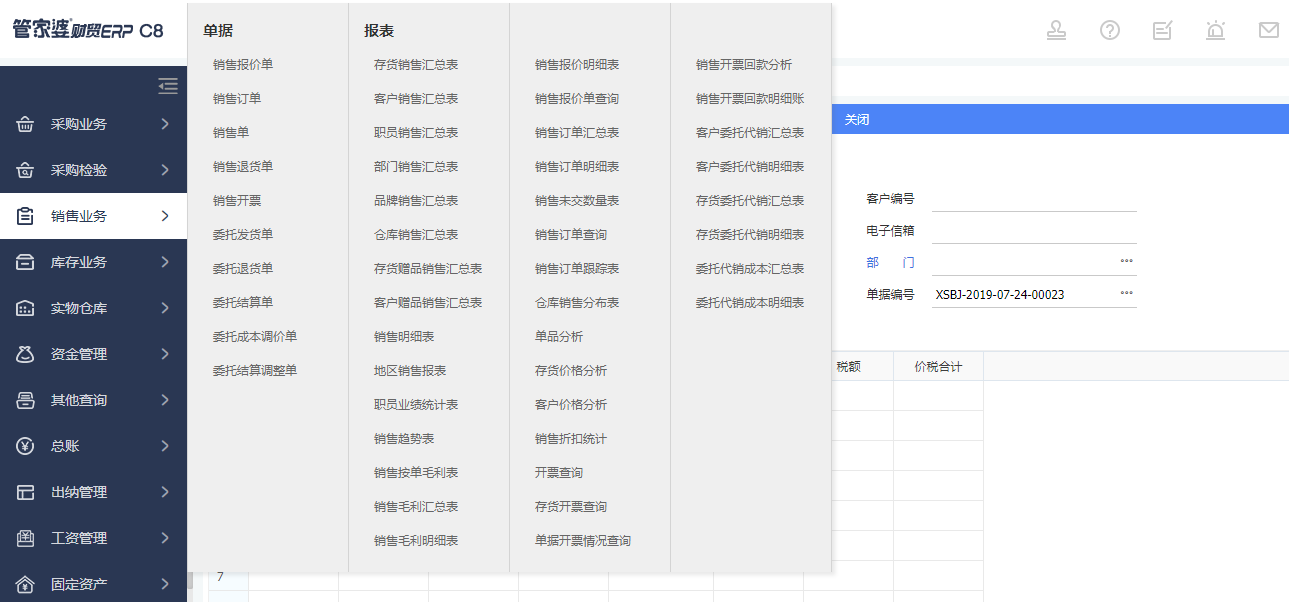This screenshot has height=602, width=1289.
Task: Open the 单据编号 ellipsis picker
Action: 1126,293
